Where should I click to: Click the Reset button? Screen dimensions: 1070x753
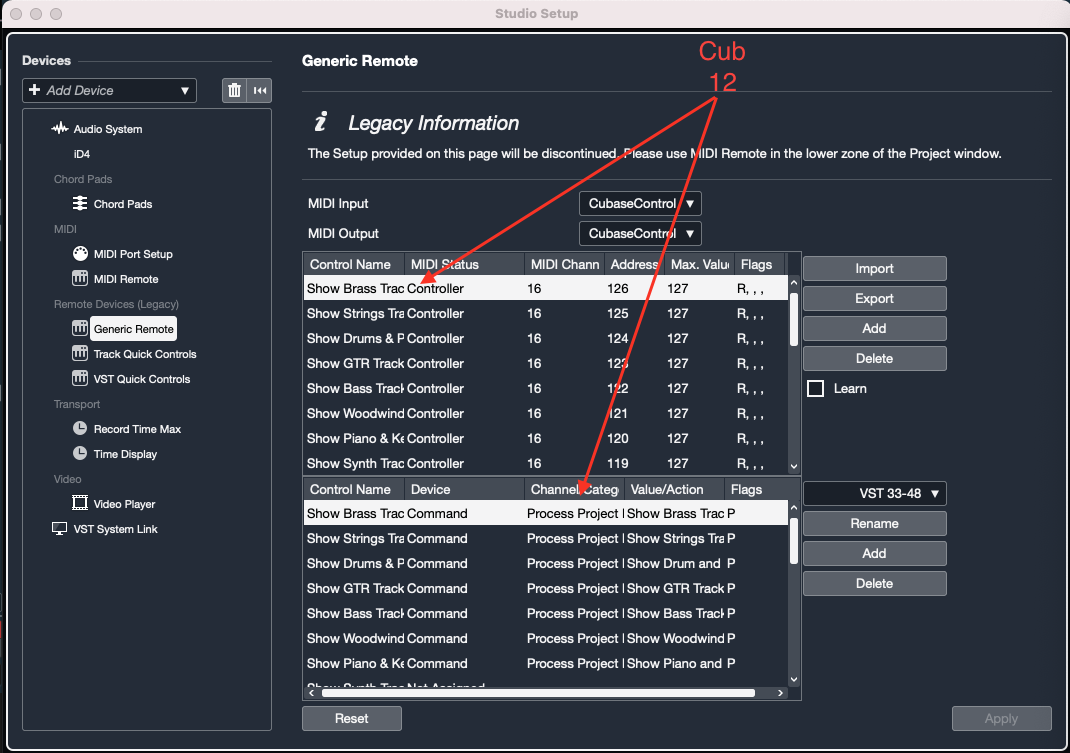(351, 718)
